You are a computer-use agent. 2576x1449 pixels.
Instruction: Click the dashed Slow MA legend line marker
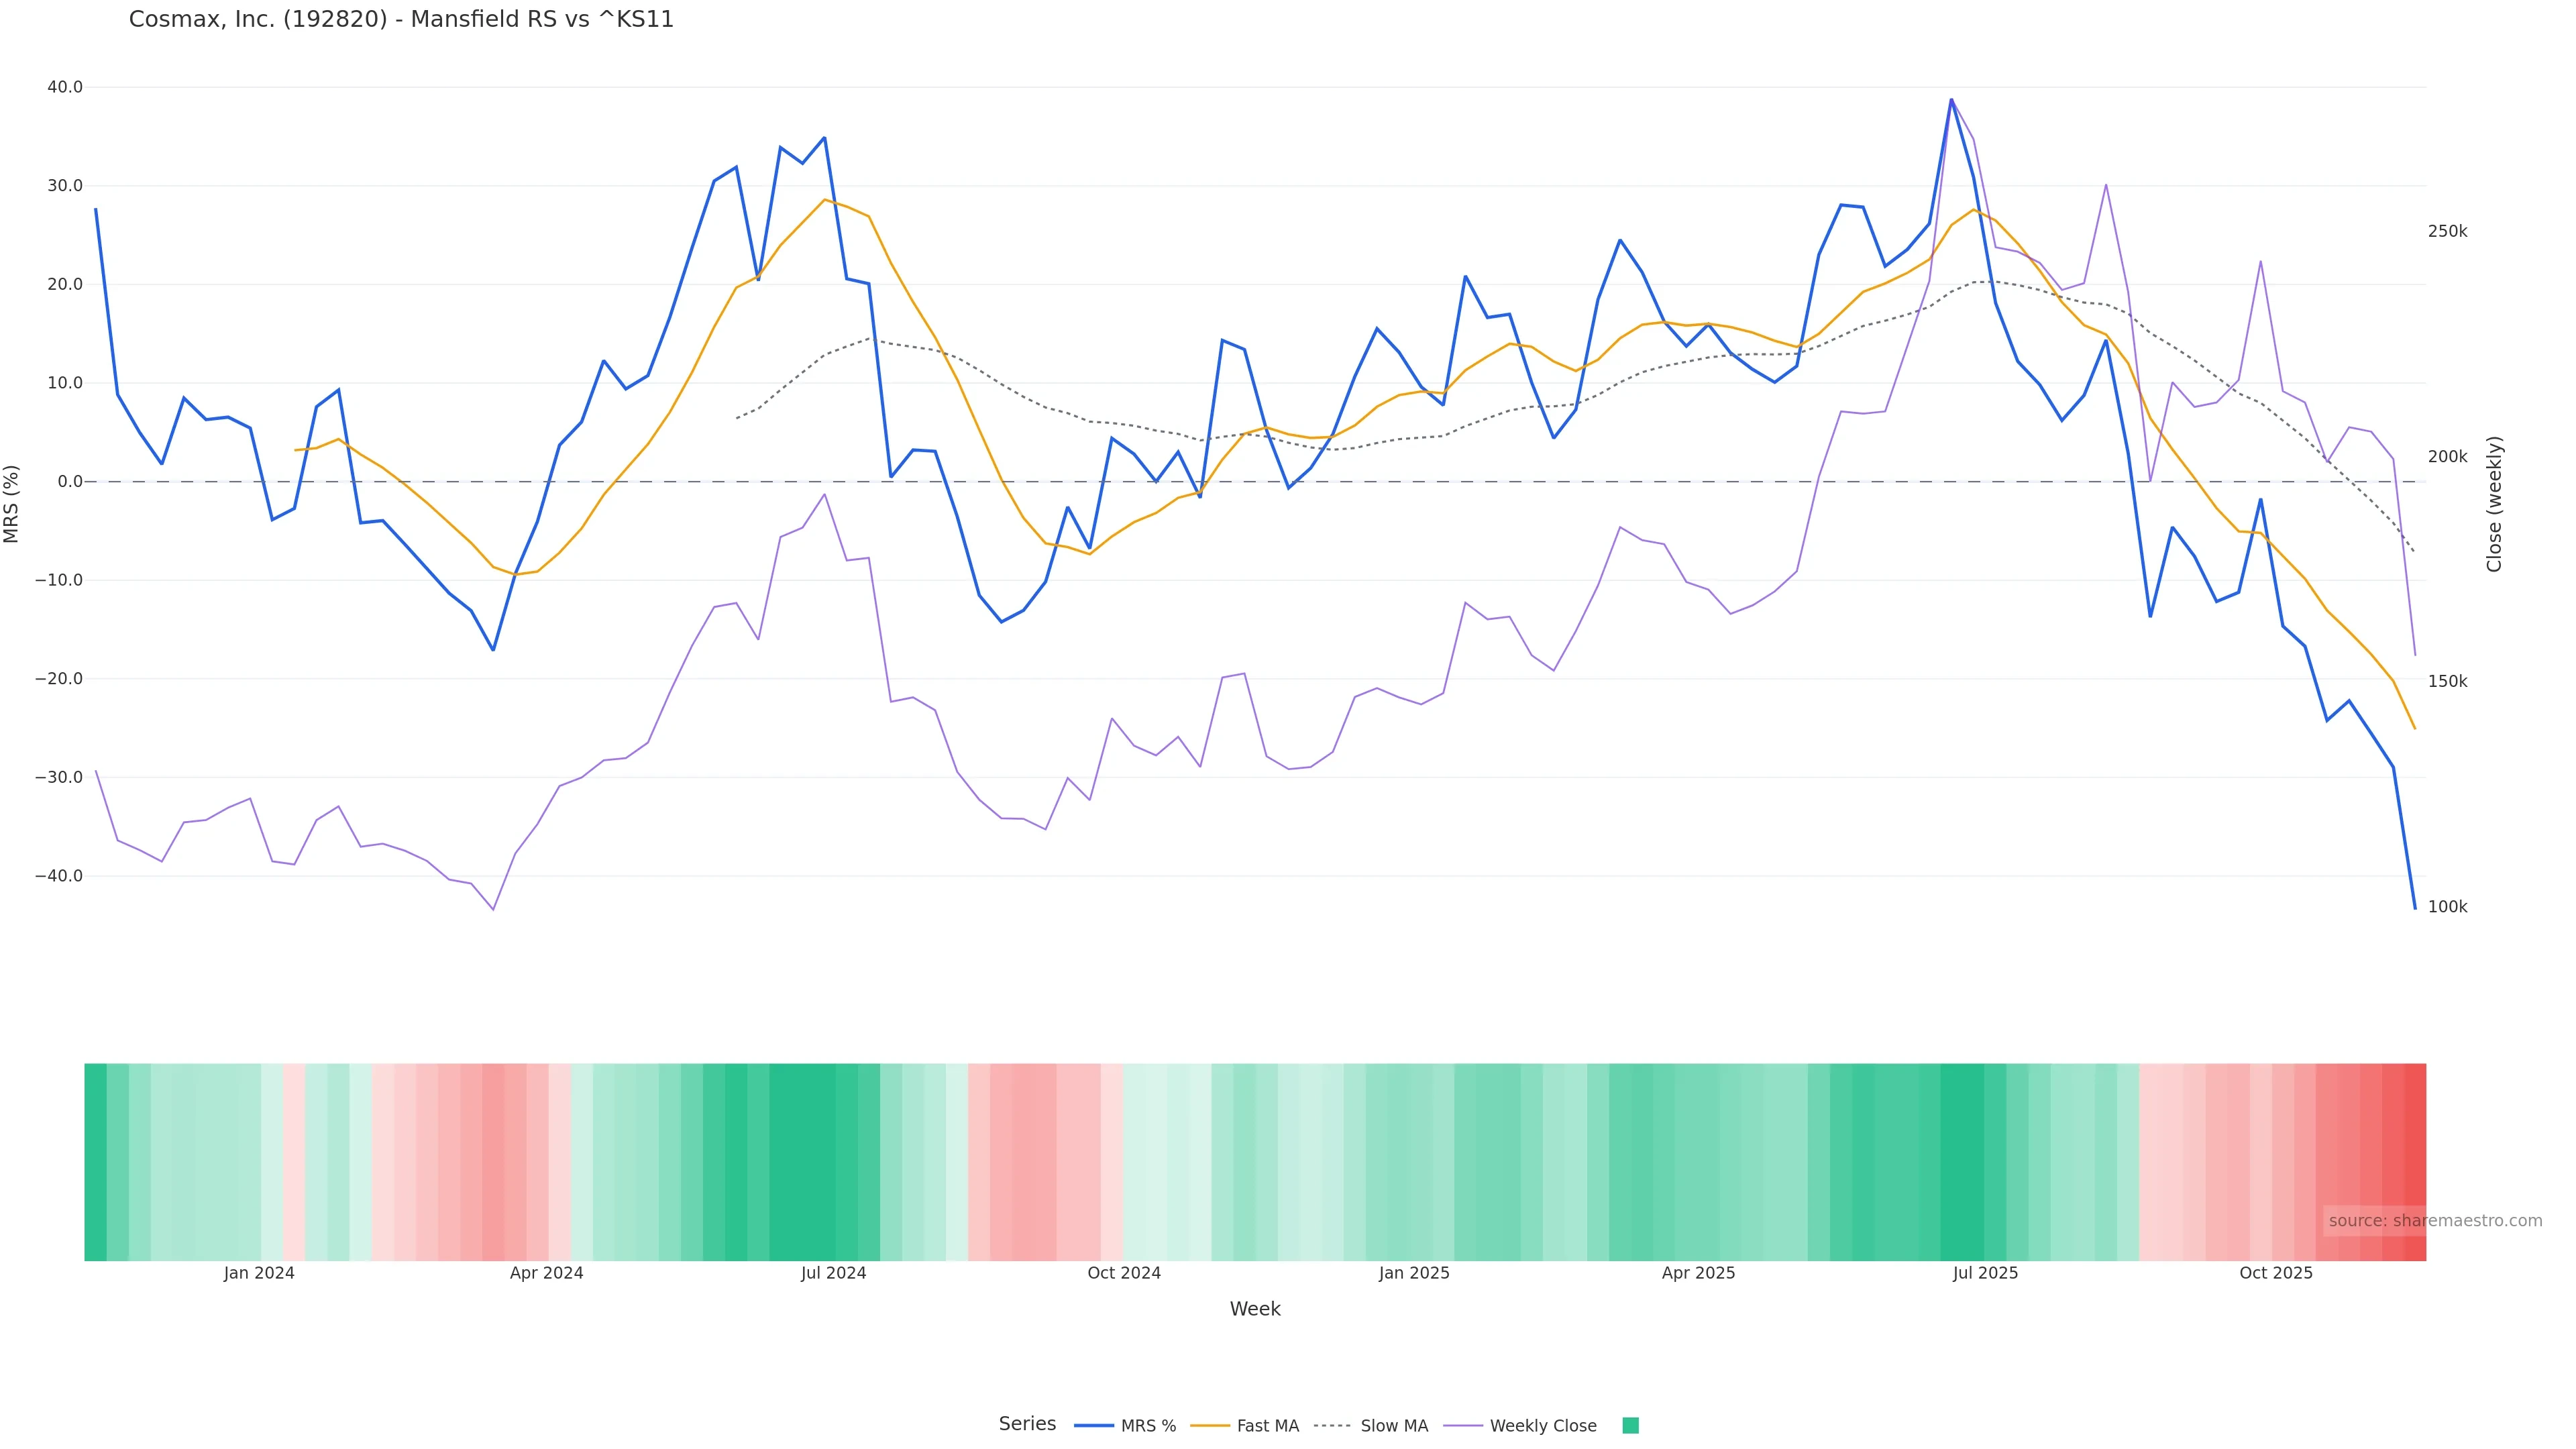[1332, 1426]
